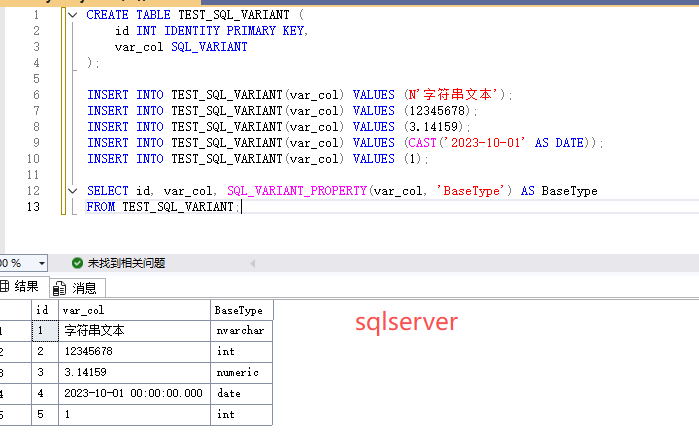Viewport: 699px width, 434px height.
Task: Select the numeric BaseType cell
Action: 241,373
